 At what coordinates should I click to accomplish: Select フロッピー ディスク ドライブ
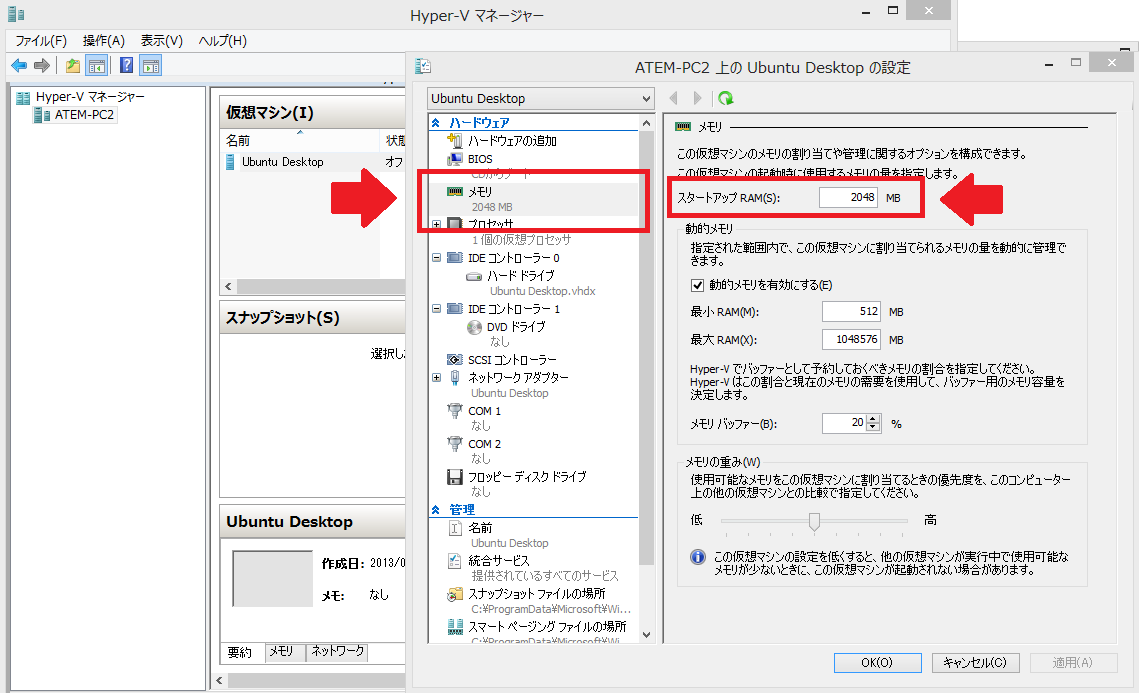[527, 477]
